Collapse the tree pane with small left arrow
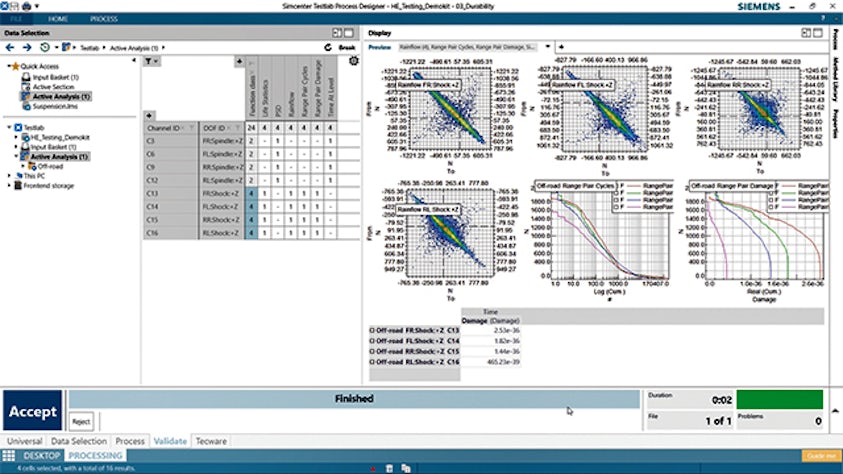Screen dimensions: 843x474 coord(134,61)
